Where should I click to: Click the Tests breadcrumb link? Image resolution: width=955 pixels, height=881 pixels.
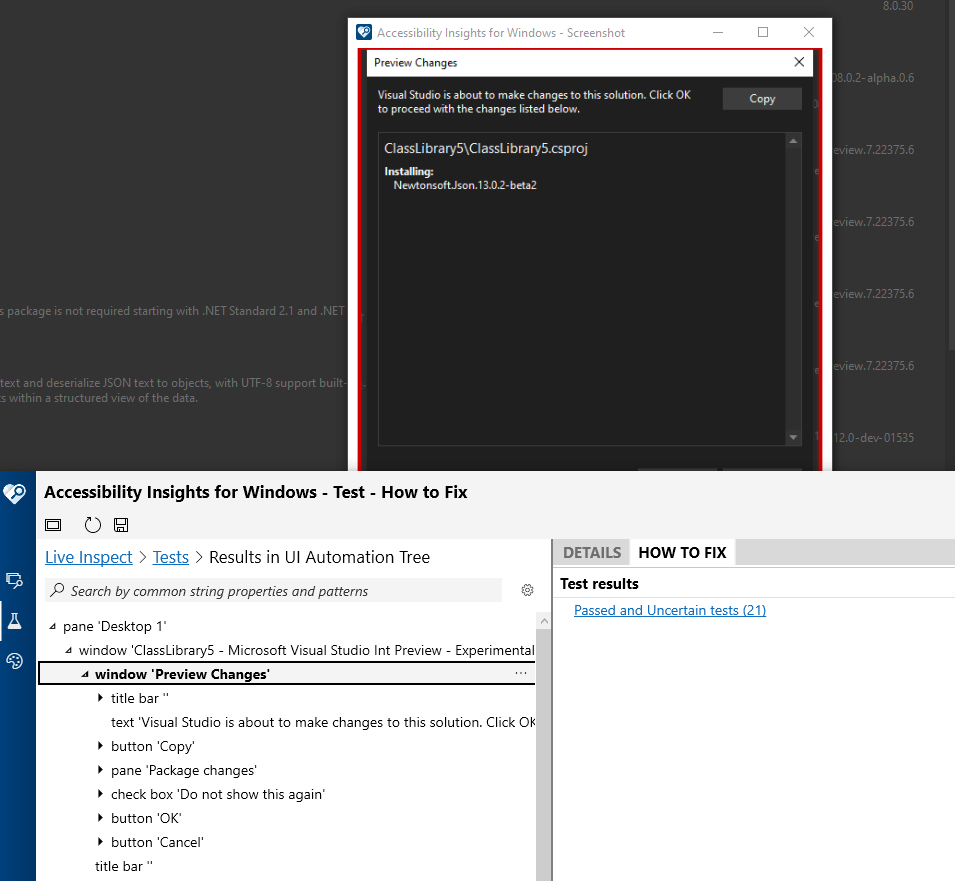coord(171,557)
